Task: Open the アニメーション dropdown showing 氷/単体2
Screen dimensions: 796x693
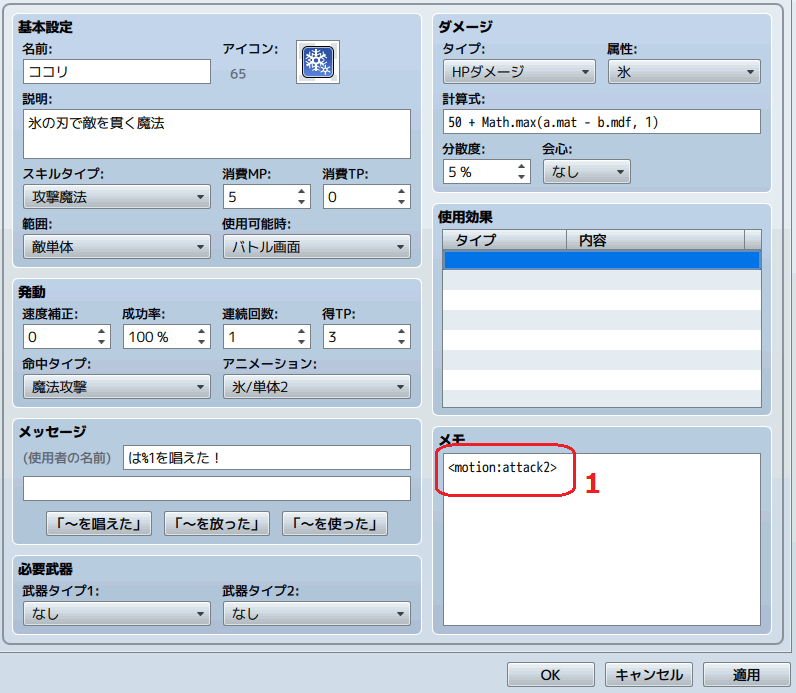Action: [317, 387]
